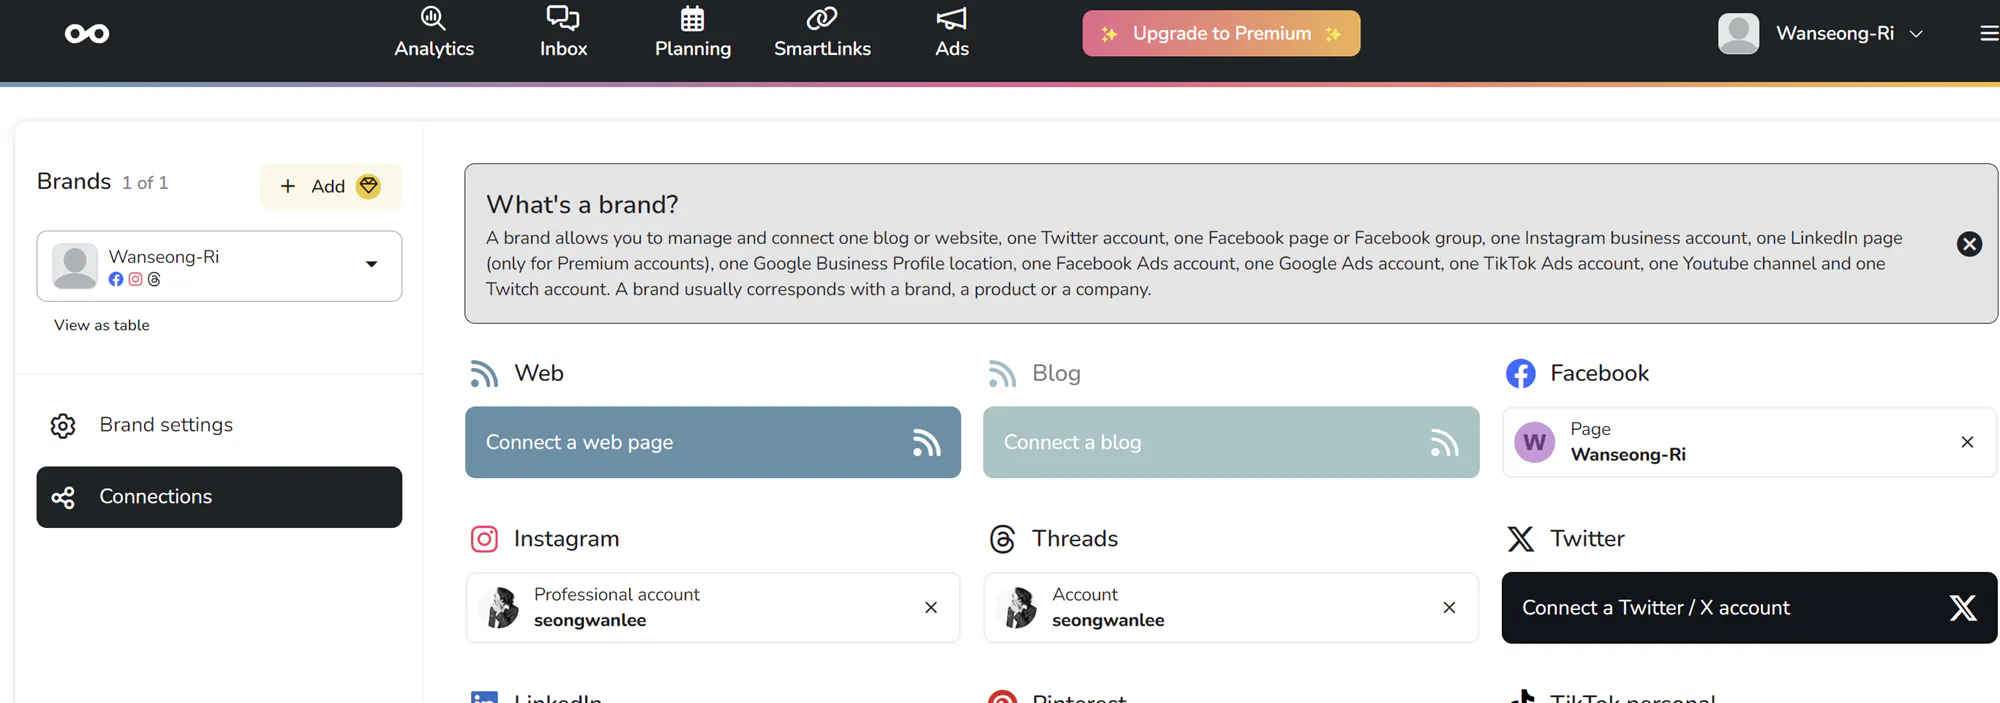
Task: Click the What's a brand? heading
Action: (x=582, y=204)
